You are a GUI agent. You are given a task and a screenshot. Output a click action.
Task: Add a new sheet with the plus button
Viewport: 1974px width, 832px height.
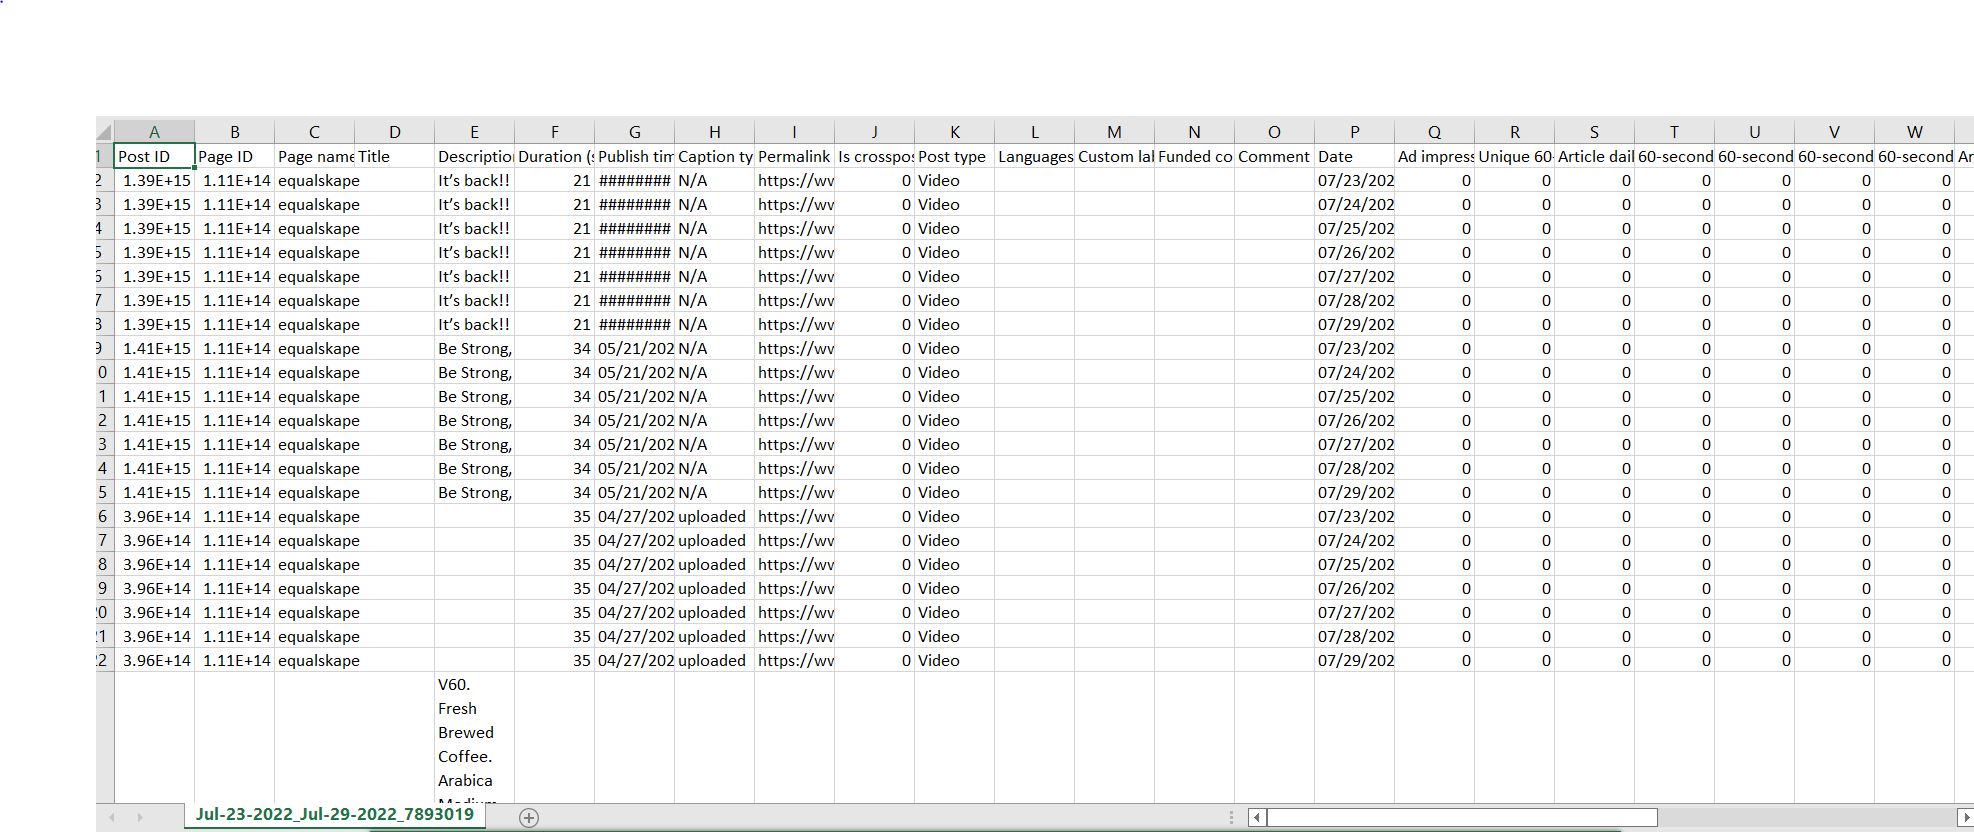click(529, 818)
